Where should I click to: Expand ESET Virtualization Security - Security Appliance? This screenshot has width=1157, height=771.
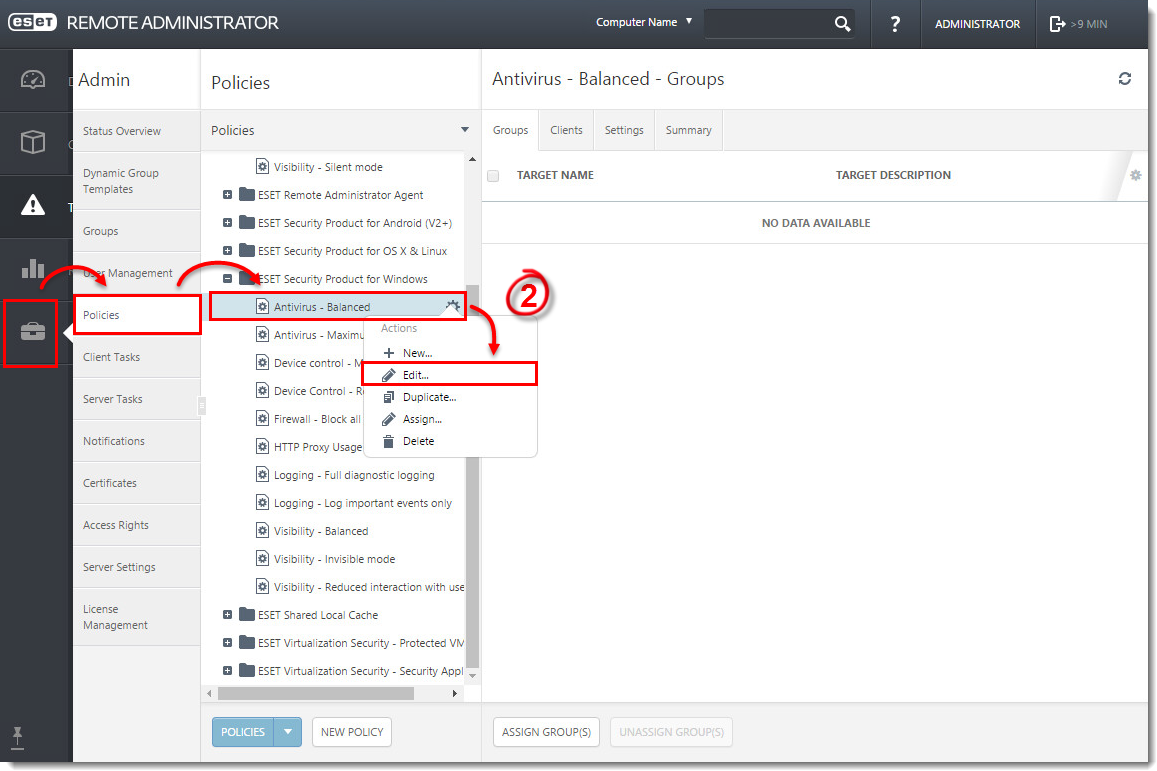227,671
